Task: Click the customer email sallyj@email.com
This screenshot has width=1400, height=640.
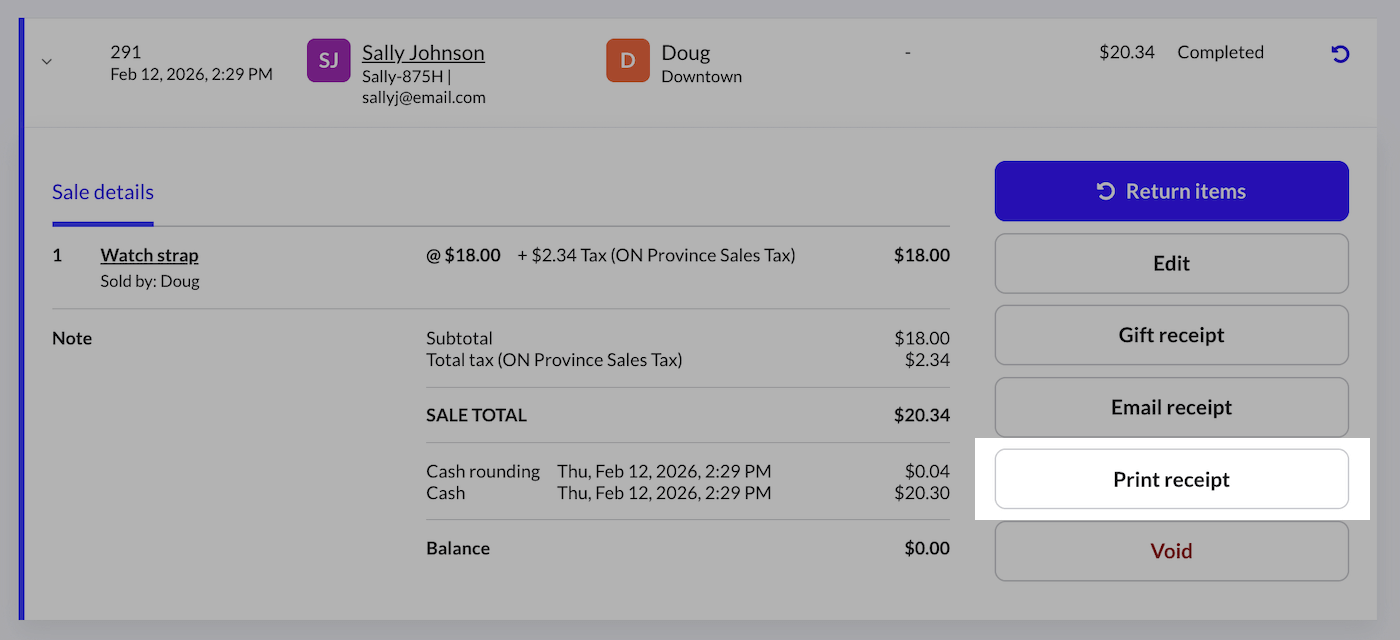Action: [x=423, y=97]
